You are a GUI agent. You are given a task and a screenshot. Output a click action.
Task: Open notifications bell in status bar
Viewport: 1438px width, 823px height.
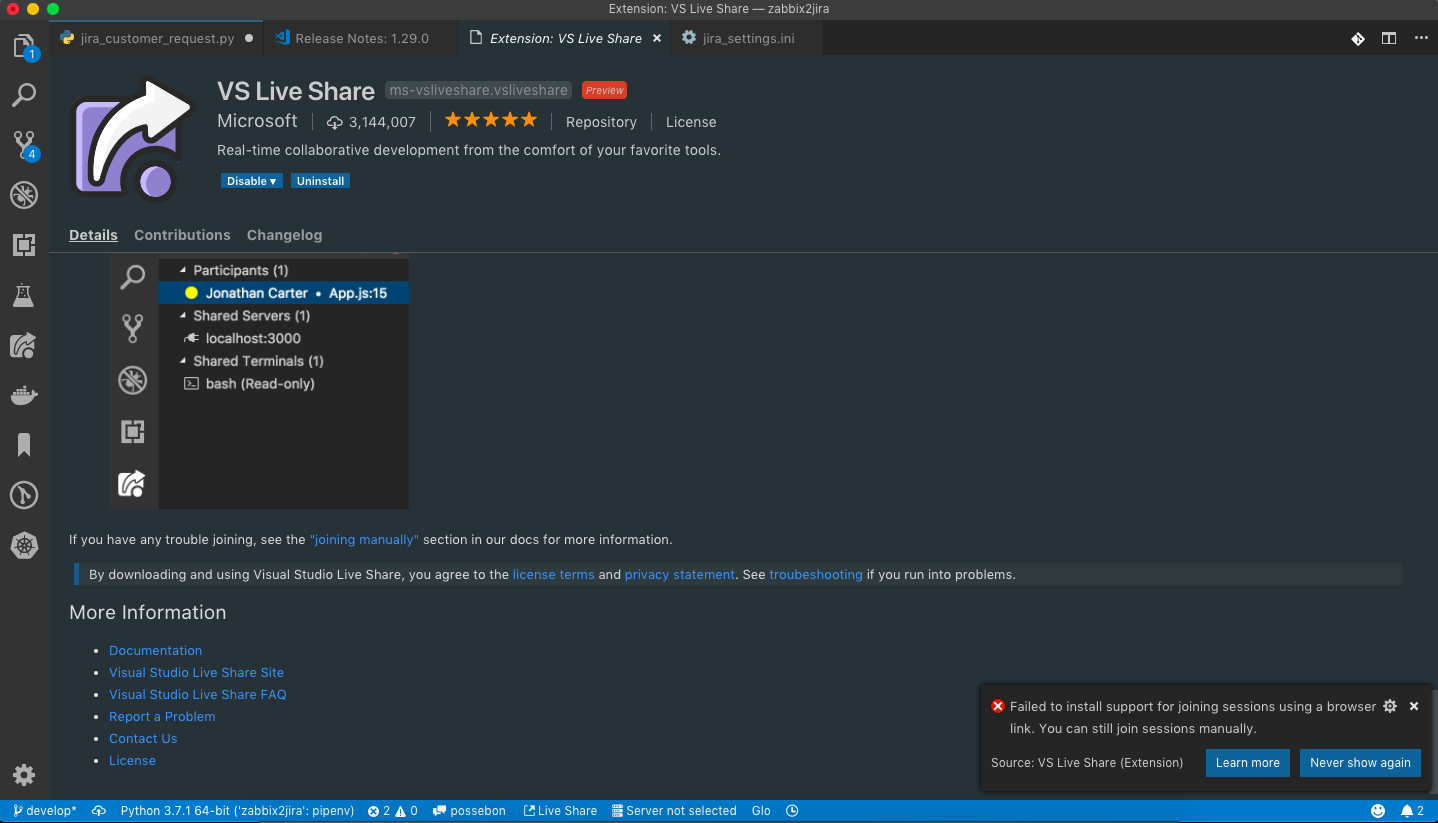pyautogui.click(x=1412, y=811)
